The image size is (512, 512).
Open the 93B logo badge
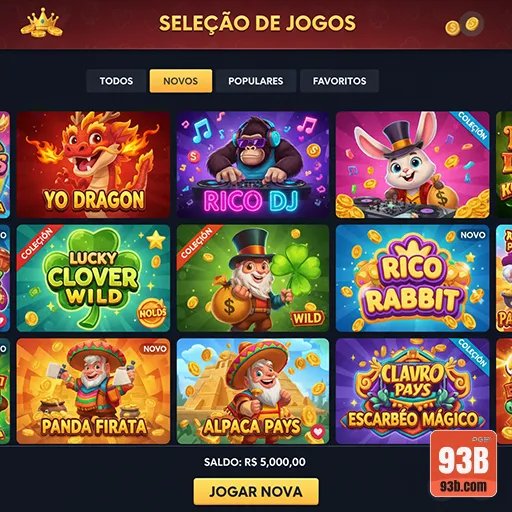click(463, 464)
